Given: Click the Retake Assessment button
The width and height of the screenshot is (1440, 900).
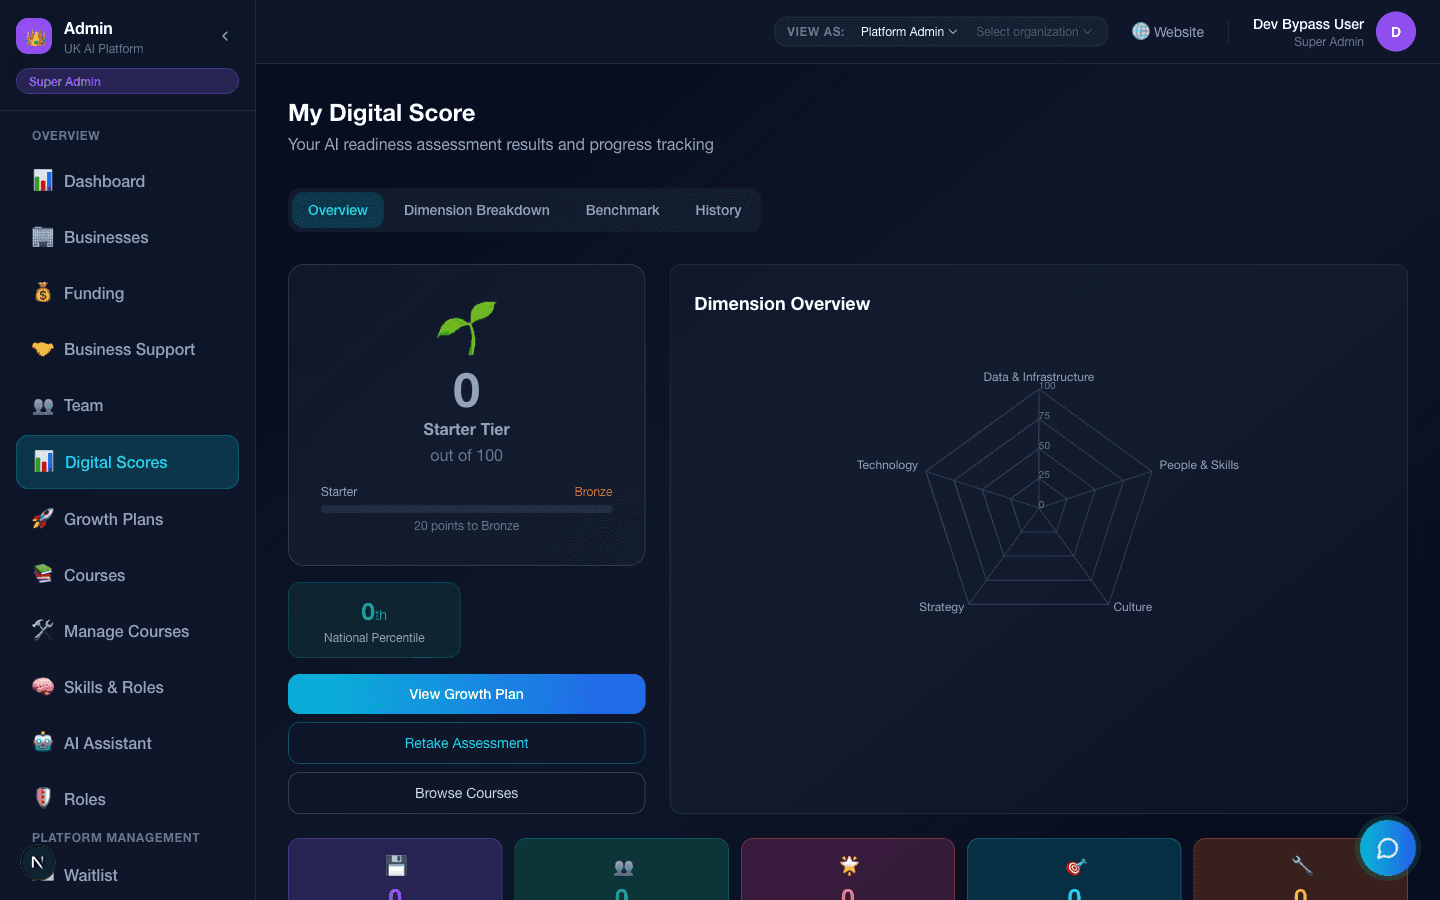Looking at the screenshot, I should tap(466, 743).
